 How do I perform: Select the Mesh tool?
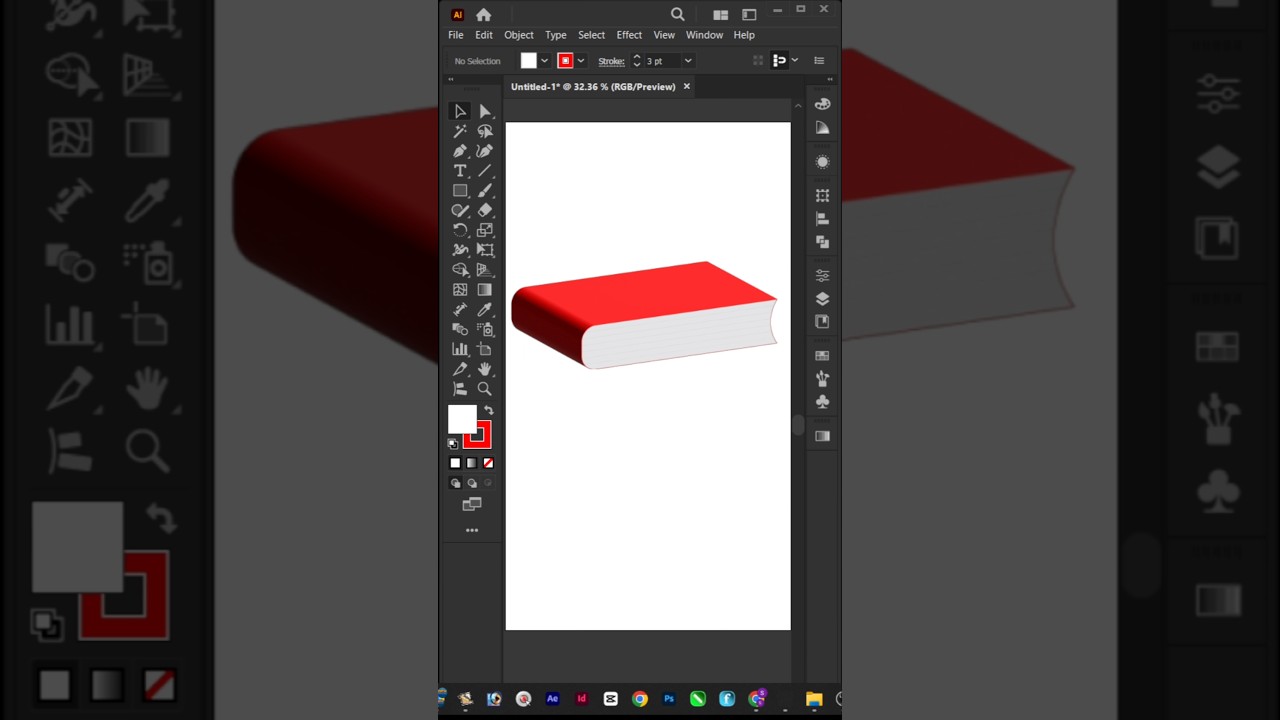point(460,290)
